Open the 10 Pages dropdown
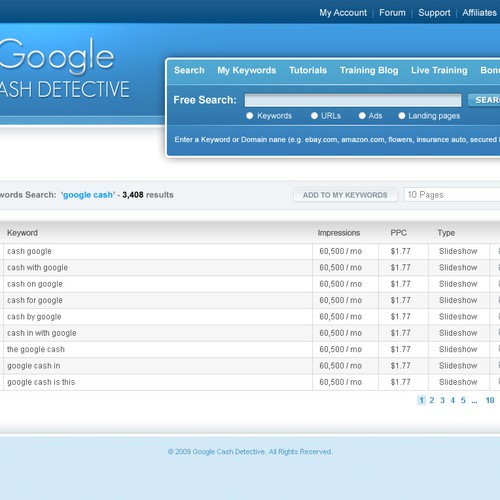The image size is (500, 500). [452, 195]
